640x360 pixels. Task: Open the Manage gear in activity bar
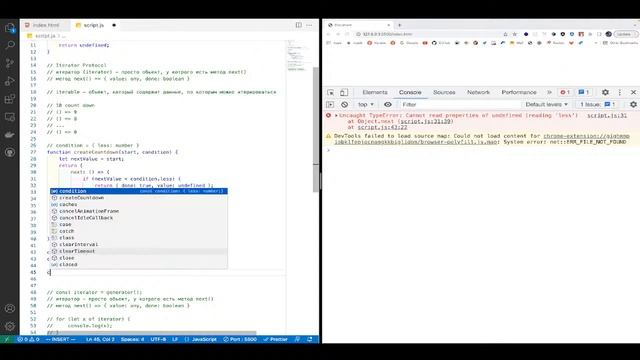click(9, 326)
